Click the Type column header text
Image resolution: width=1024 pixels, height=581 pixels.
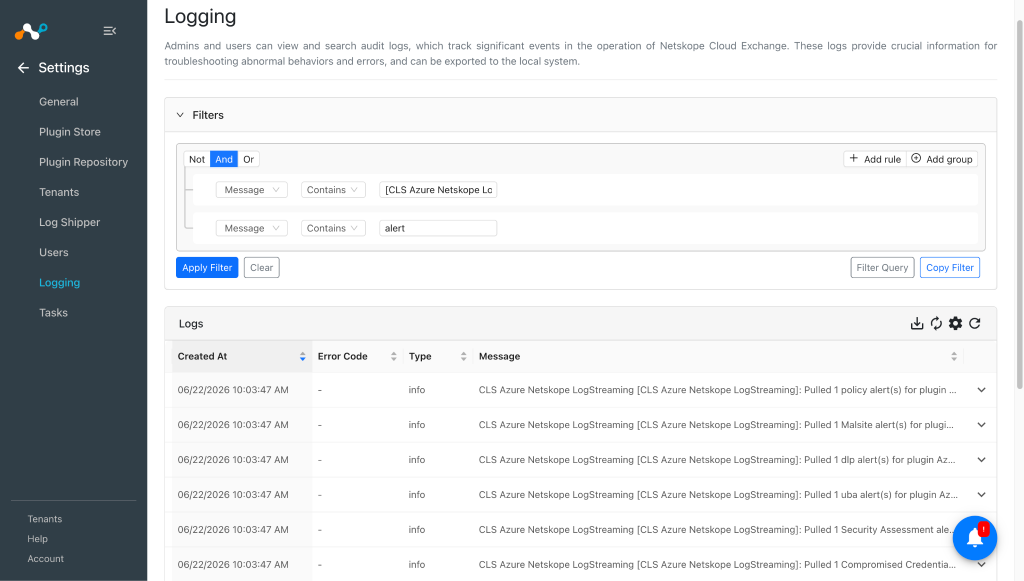coord(420,356)
